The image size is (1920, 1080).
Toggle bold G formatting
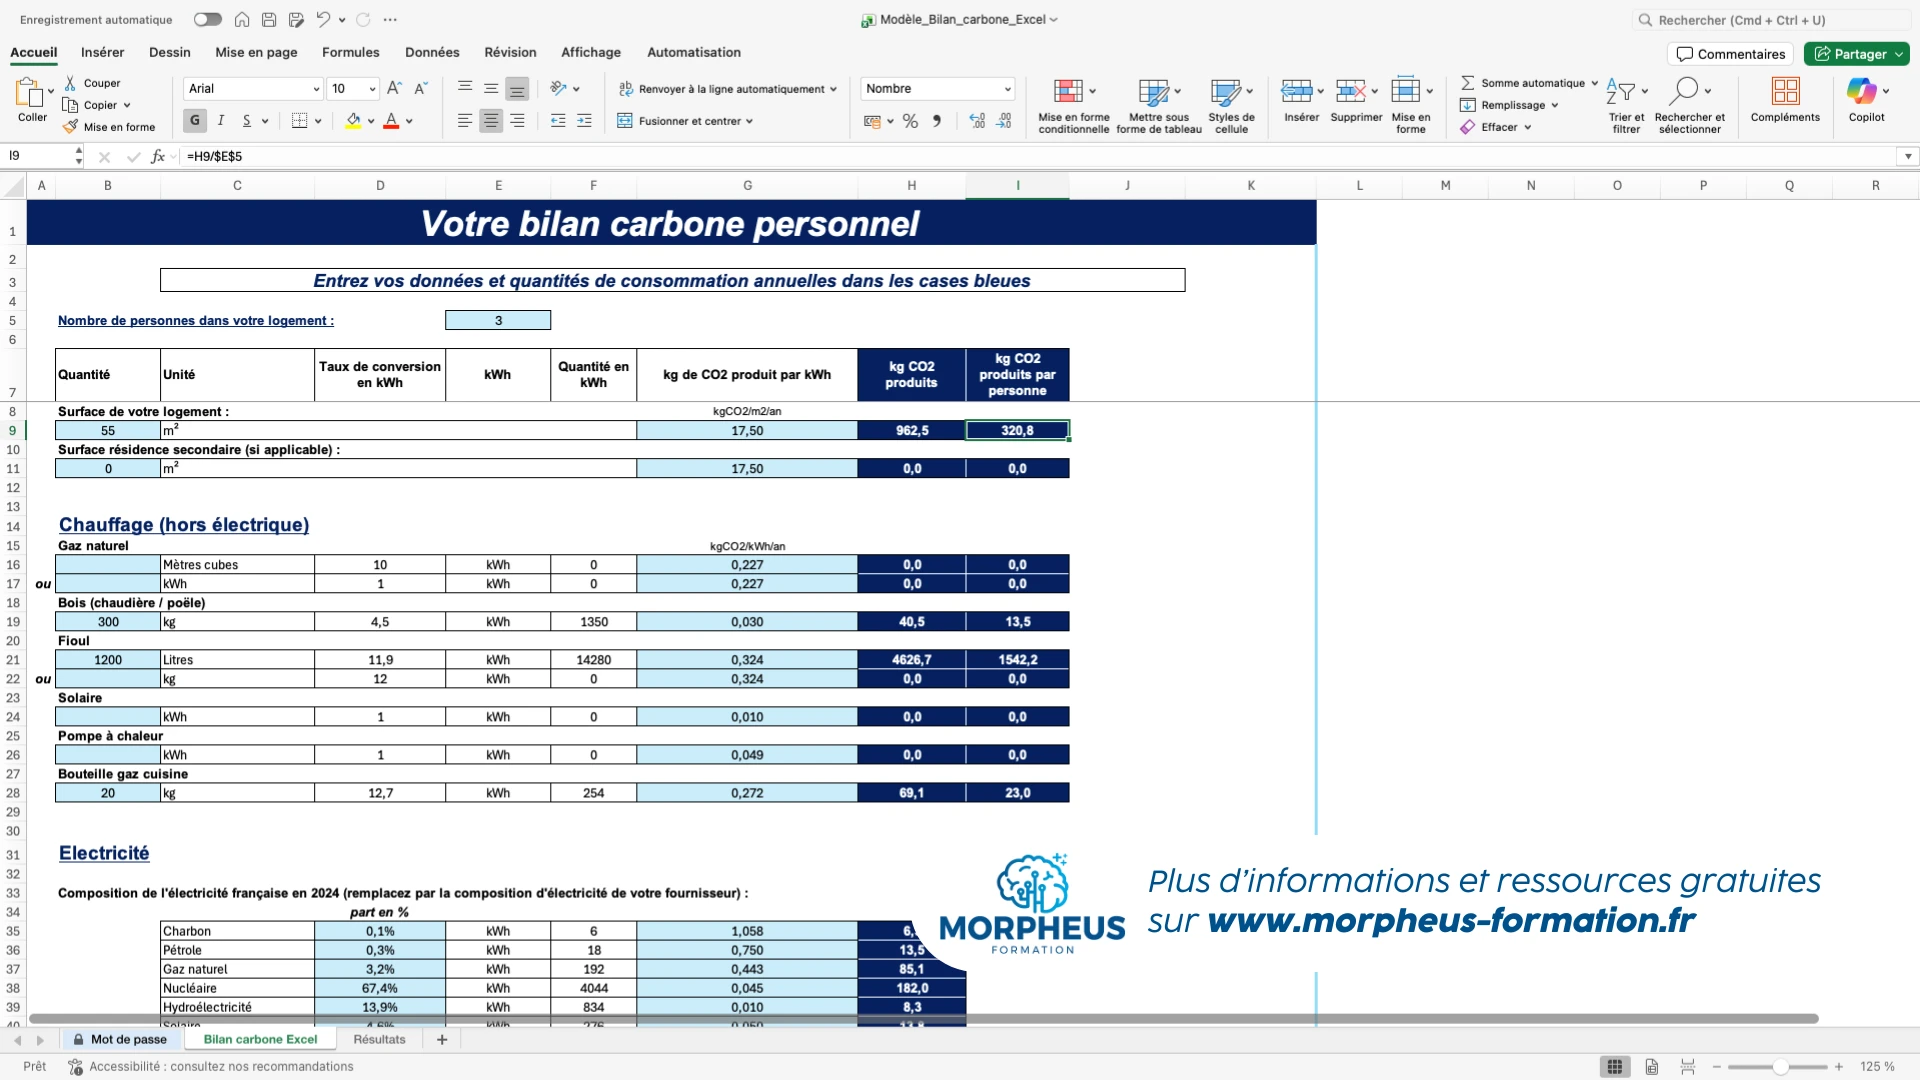(195, 121)
